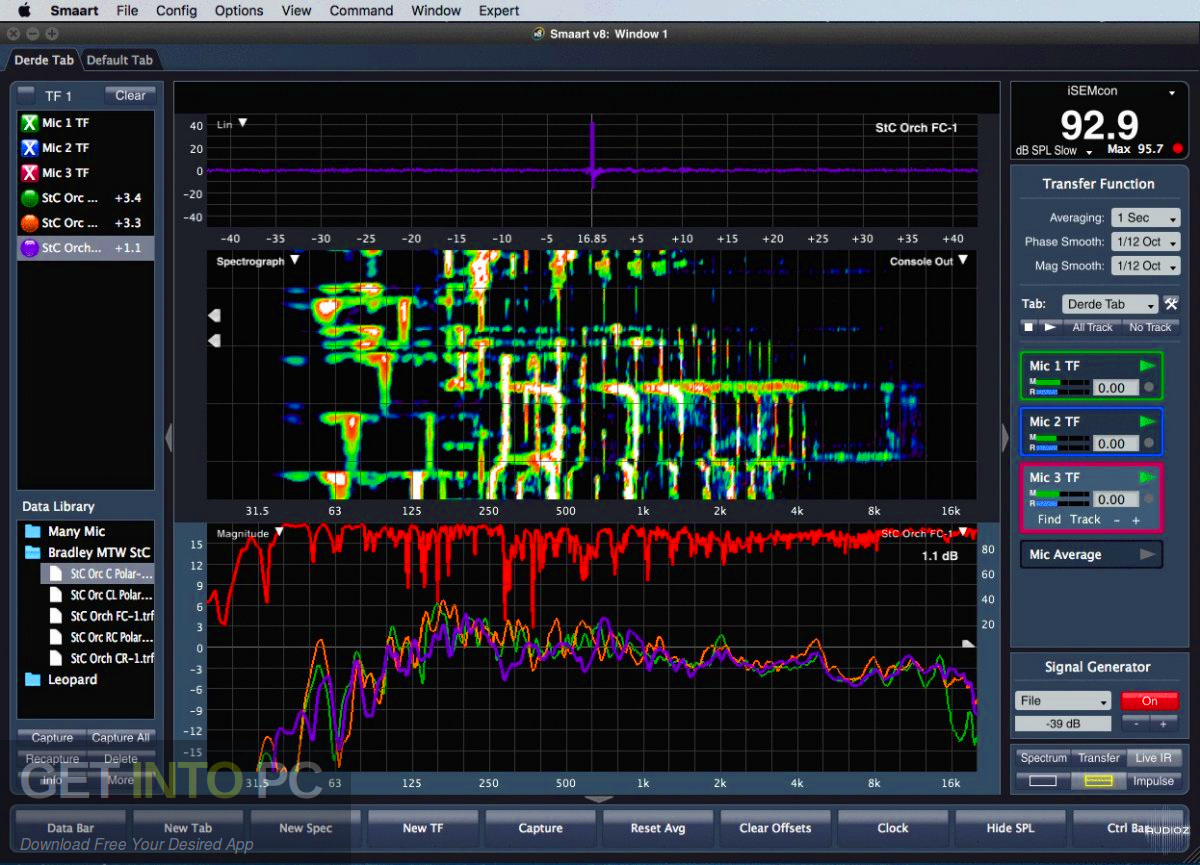Click the Leopard folder icon
The height and width of the screenshot is (865, 1200).
pyautogui.click(x=32, y=680)
